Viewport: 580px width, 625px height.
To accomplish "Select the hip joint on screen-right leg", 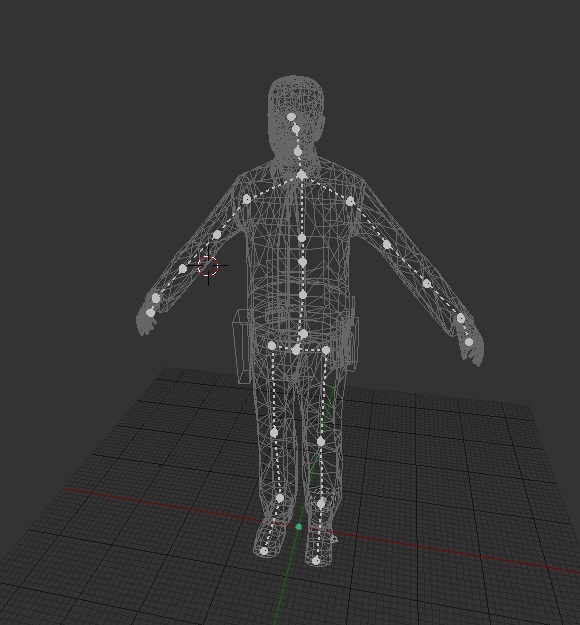I will [326, 350].
